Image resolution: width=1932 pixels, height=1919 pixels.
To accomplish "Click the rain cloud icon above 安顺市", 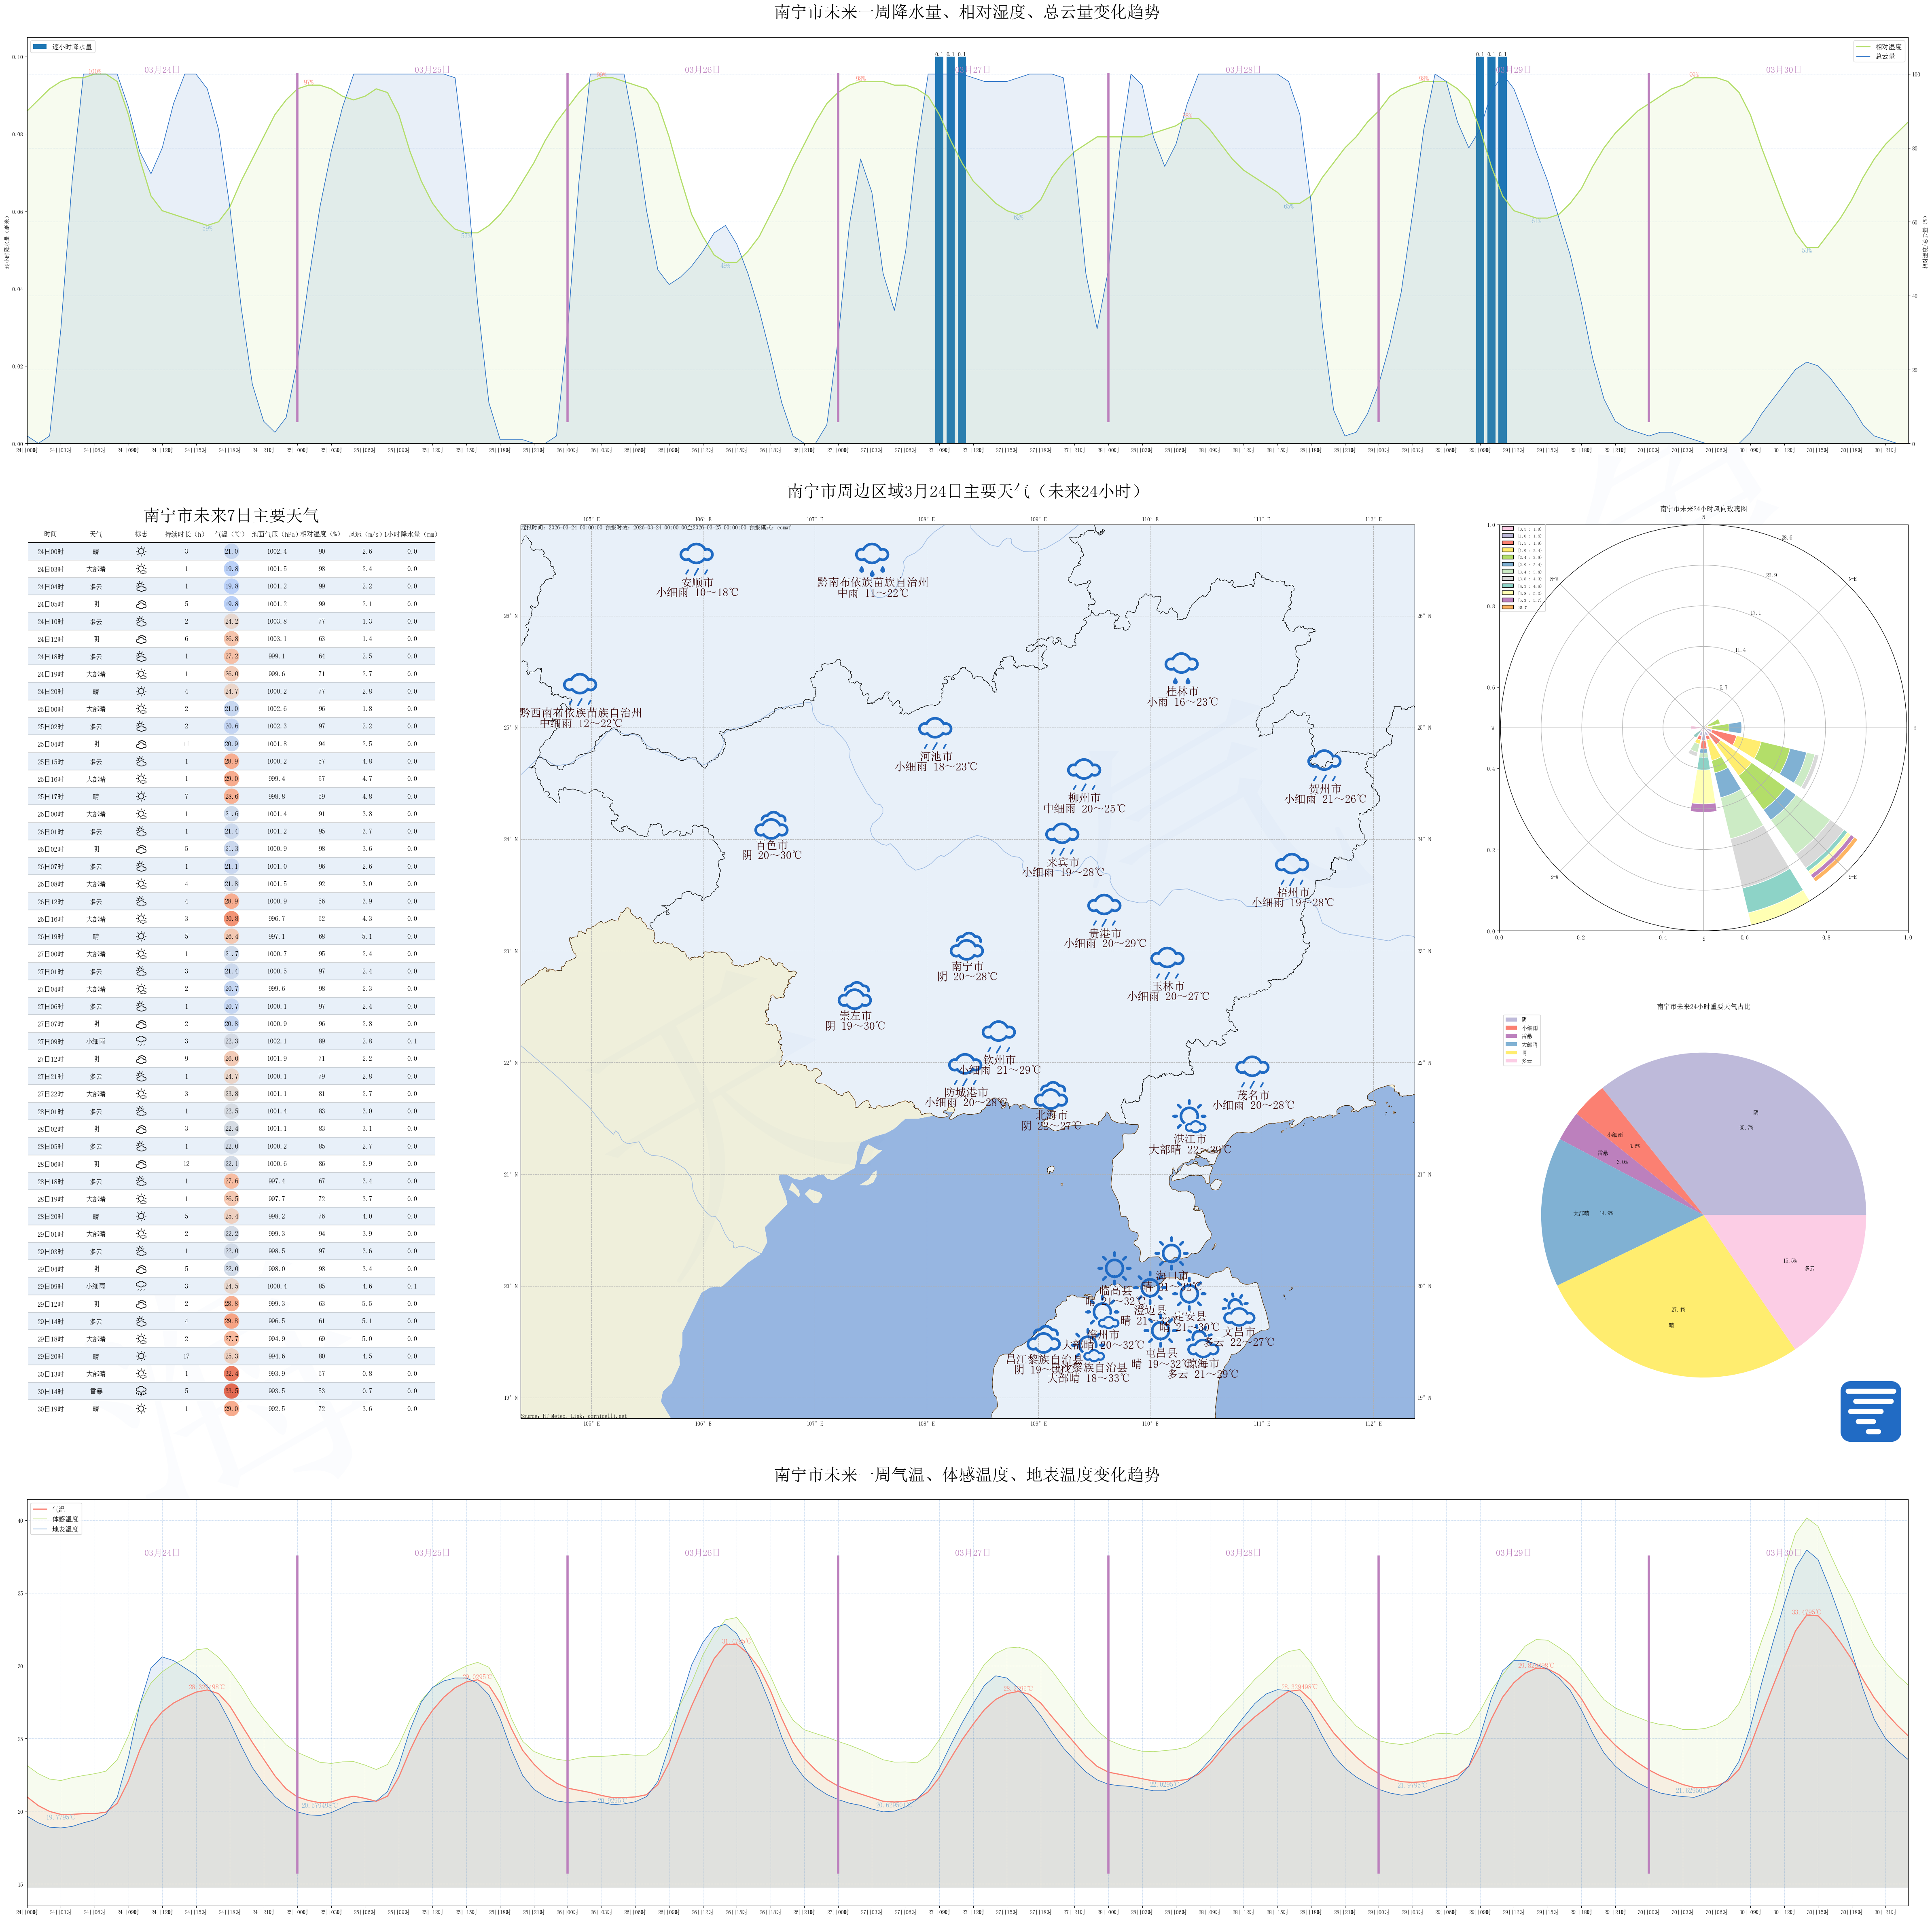I will [697, 556].
